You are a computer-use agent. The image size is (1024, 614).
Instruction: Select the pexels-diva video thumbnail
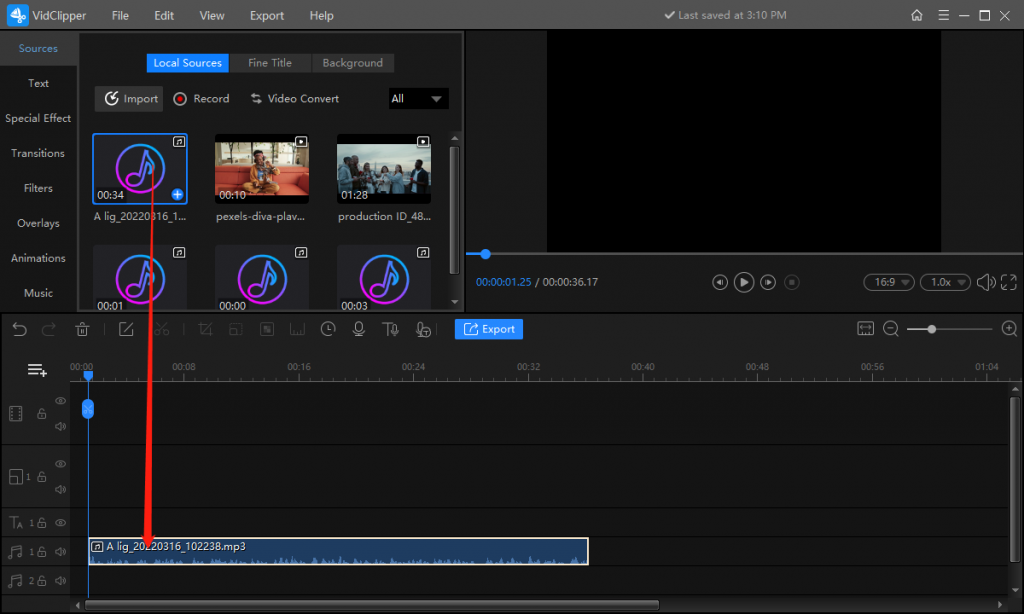pos(262,169)
